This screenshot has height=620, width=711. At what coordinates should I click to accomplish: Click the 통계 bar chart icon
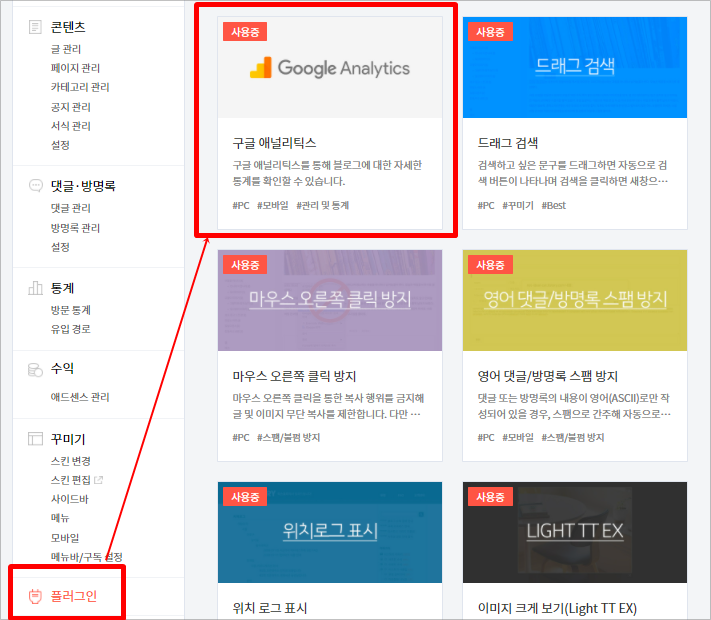[x=35, y=288]
